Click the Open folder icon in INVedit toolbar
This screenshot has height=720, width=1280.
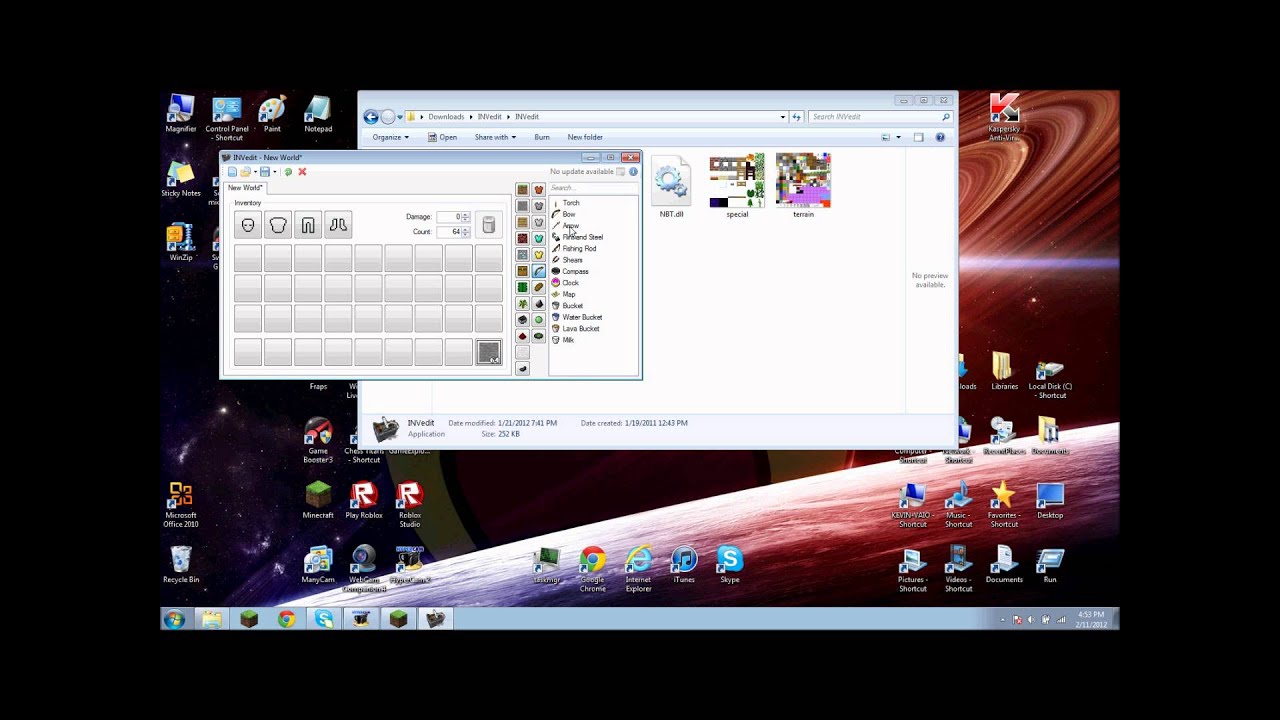245,172
